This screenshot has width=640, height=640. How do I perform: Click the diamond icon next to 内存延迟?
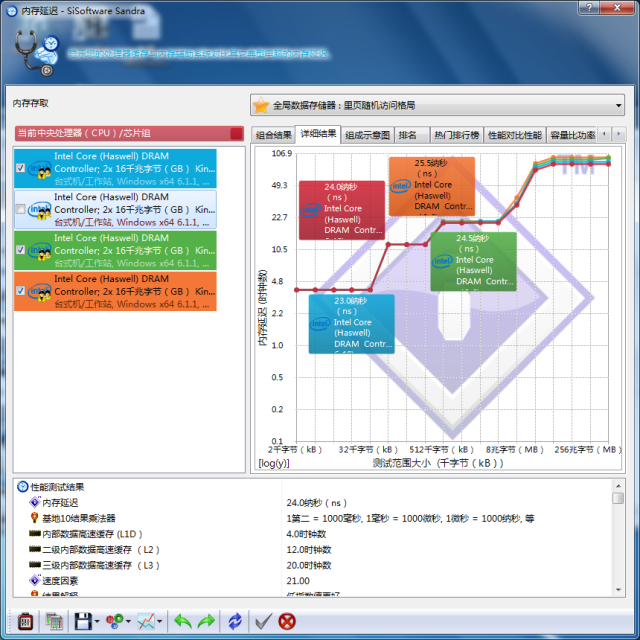coord(35,502)
